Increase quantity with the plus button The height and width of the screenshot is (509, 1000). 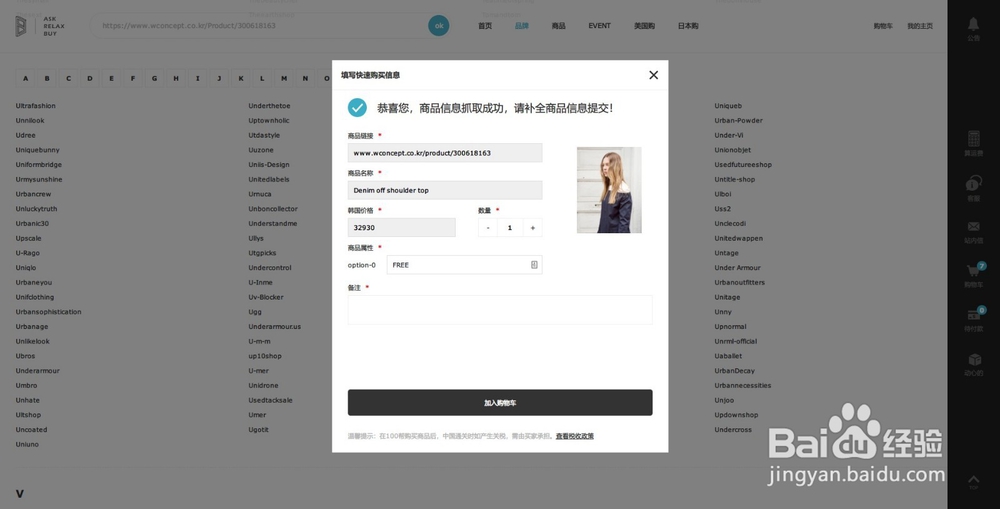[533, 228]
